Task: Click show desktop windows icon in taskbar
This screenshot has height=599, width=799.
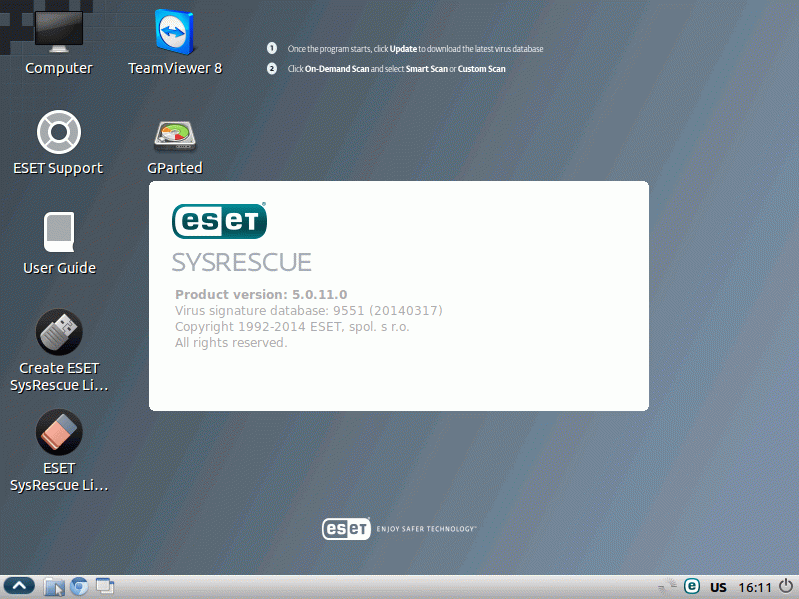Action: pos(104,586)
